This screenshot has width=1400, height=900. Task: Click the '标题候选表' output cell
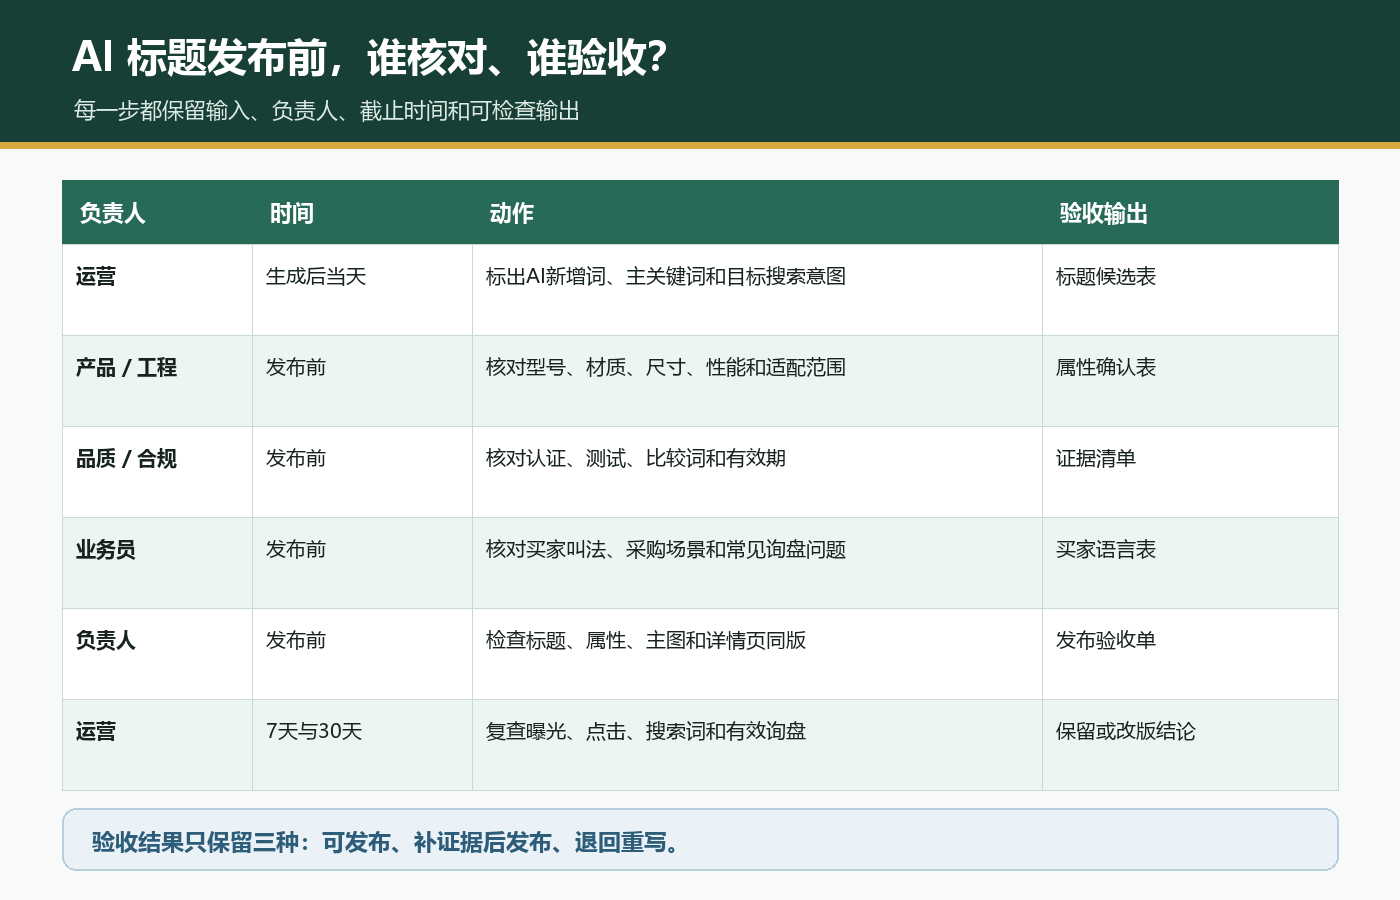[1190, 290]
